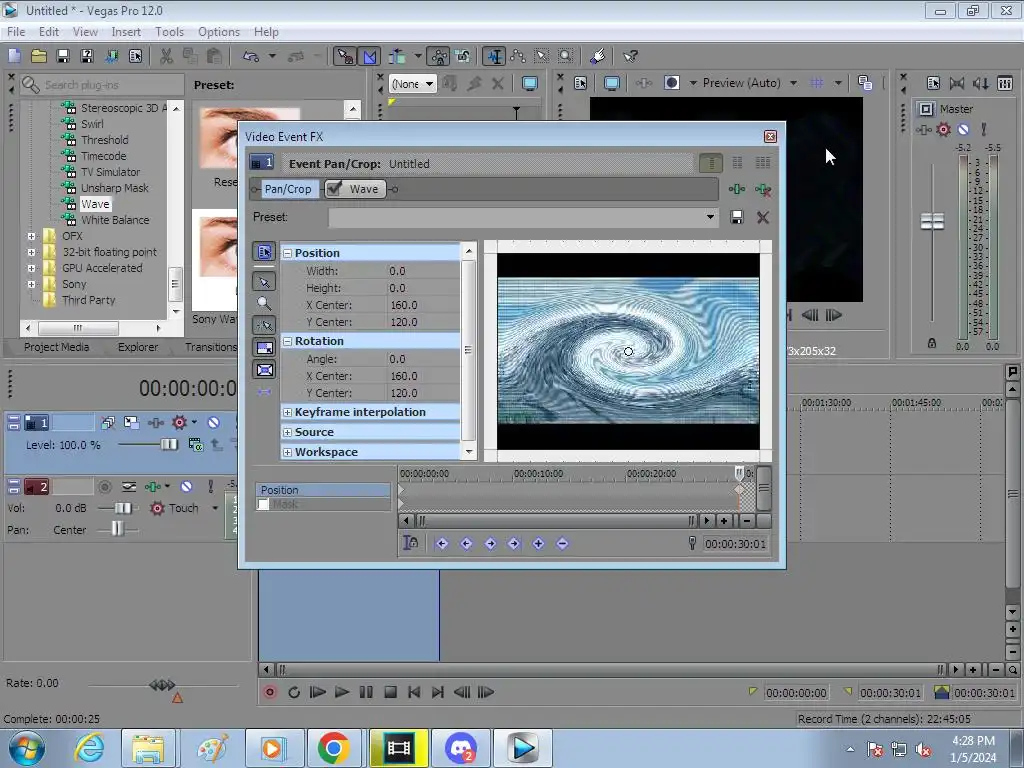The image size is (1024, 768).
Task: Click the Create Keyframe plus button
Action: [538, 543]
